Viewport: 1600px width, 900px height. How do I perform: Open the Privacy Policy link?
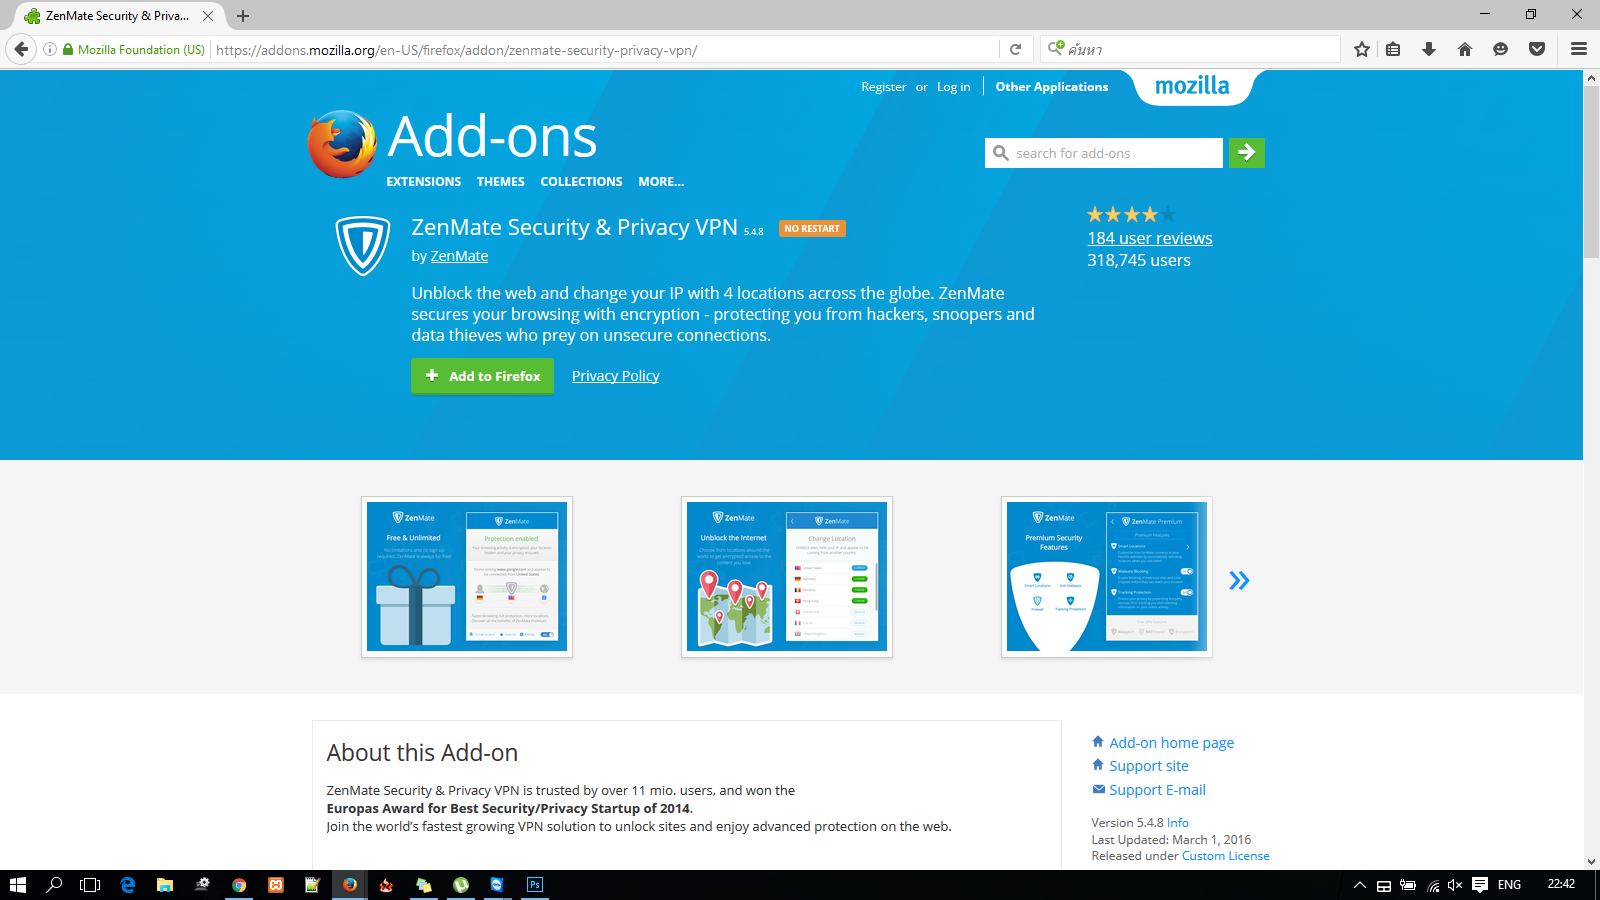615,376
